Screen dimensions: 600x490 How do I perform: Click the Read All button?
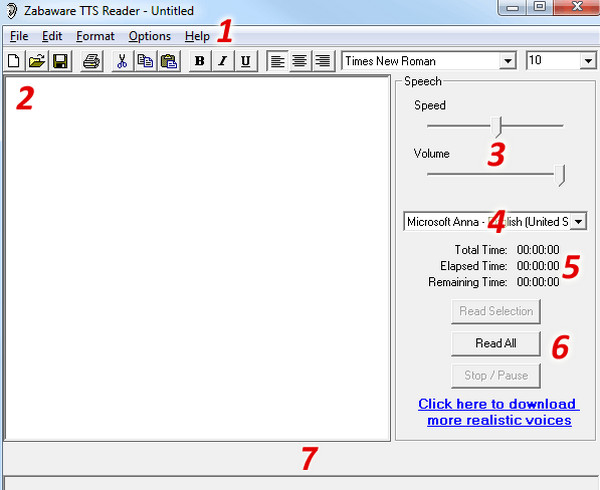pos(496,343)
